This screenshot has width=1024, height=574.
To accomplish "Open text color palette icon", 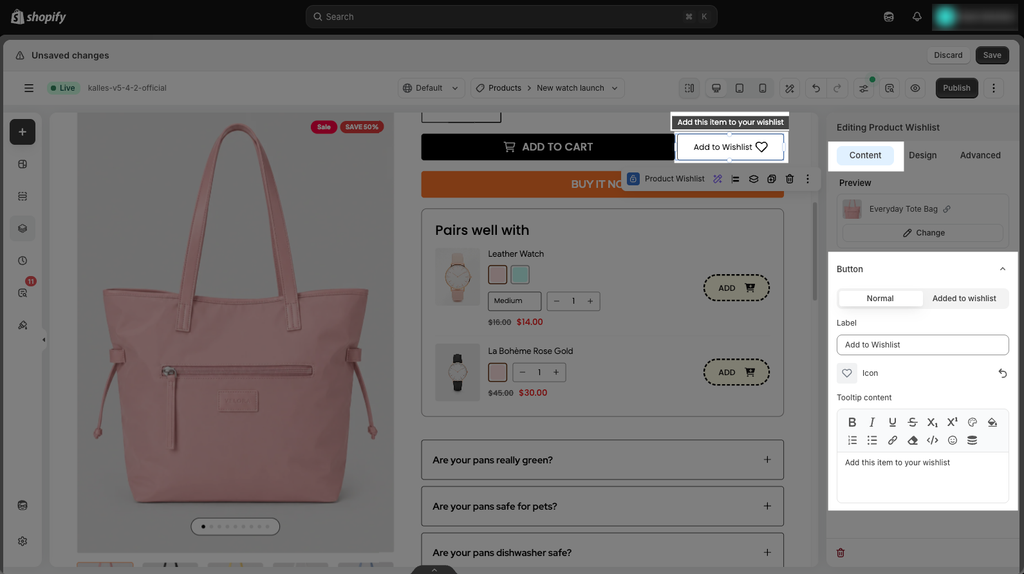I will tap(972, 423).
